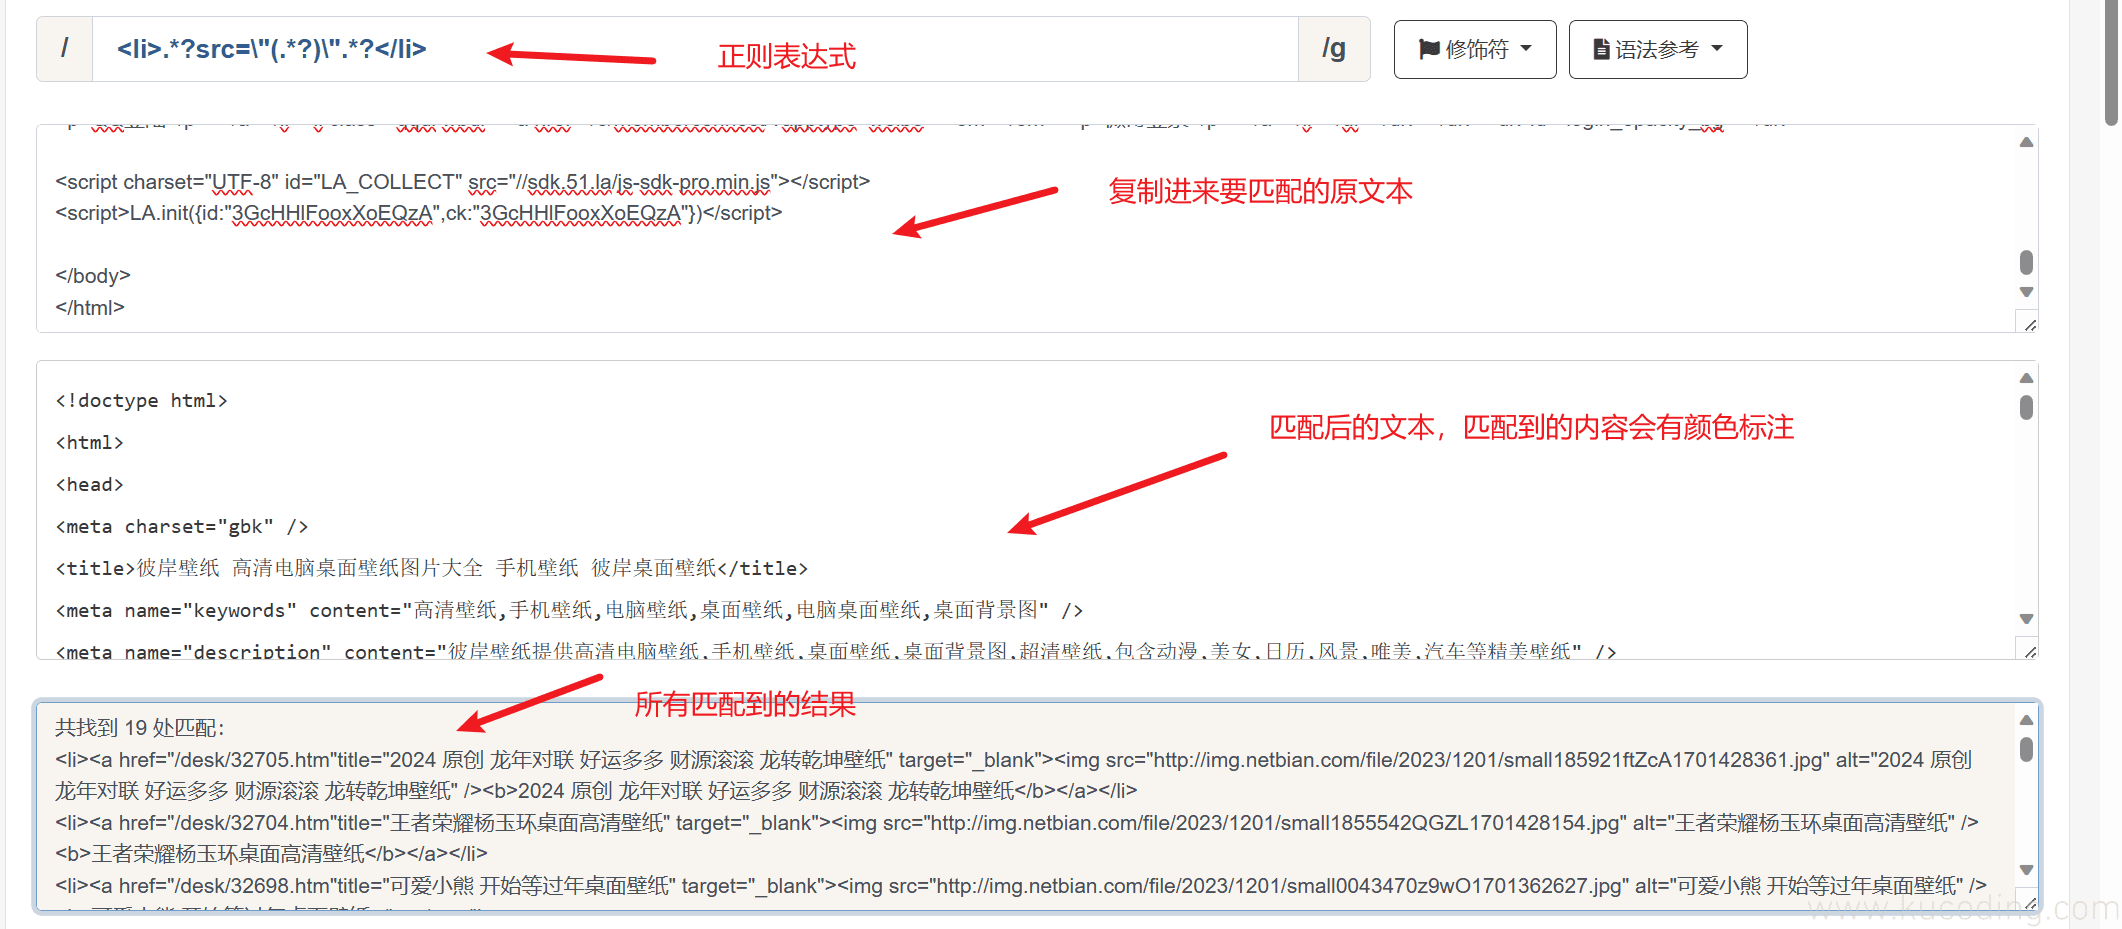Image resolution: width=2122 pixels, height=929 pixels.
Task: Click scrollbar thumb of results textarea
Action: click(2026, 749)
